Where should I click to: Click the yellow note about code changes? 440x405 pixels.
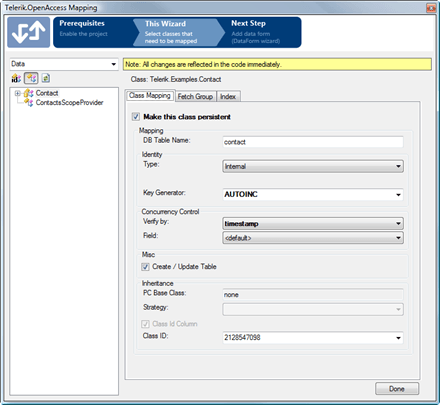(277, 64)
